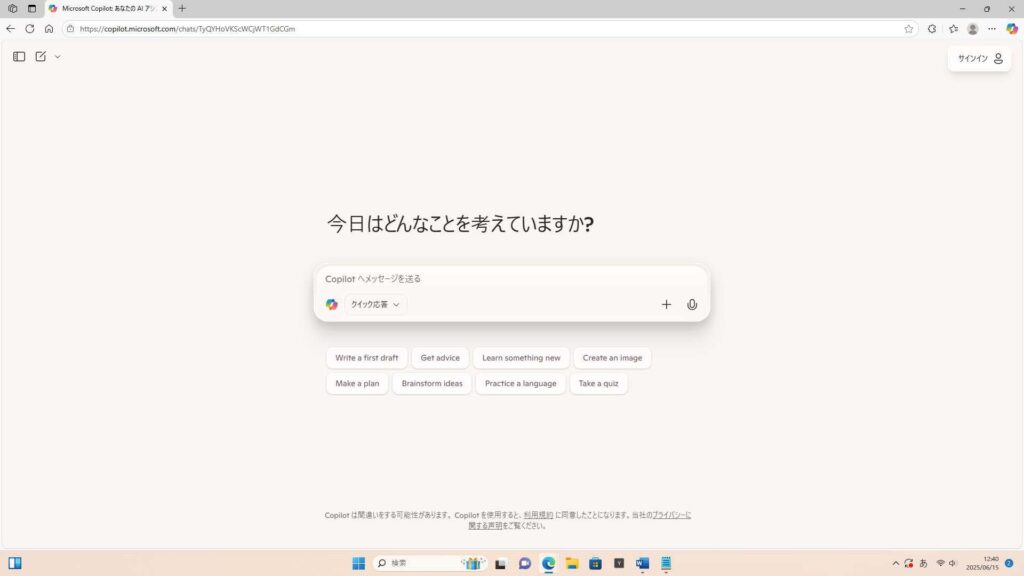1024x576 pixels.
Task: Start a new chat with the compose icon
Action: 40,57
